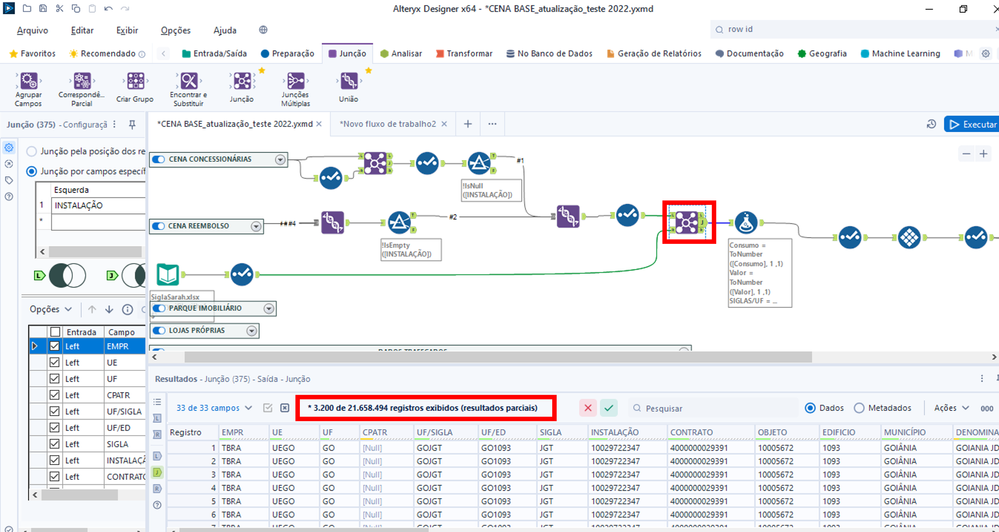The height and width of the screenshot is (532, 999).
Task: Open the Arquivo menu
Action: click(x=32, y=30)
